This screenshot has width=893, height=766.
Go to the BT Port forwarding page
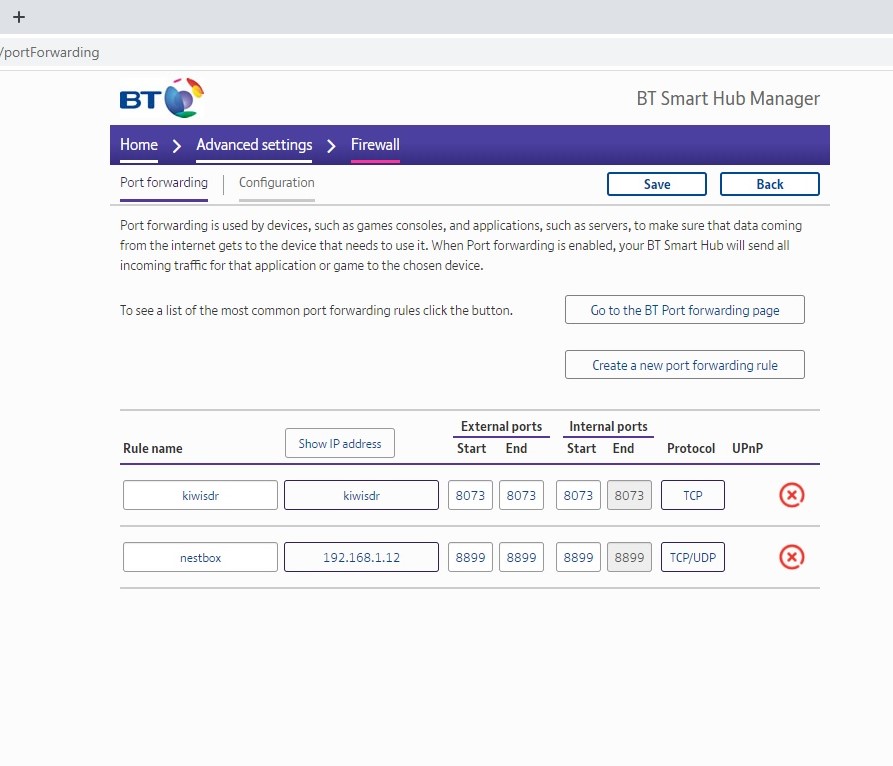(684, 310)
